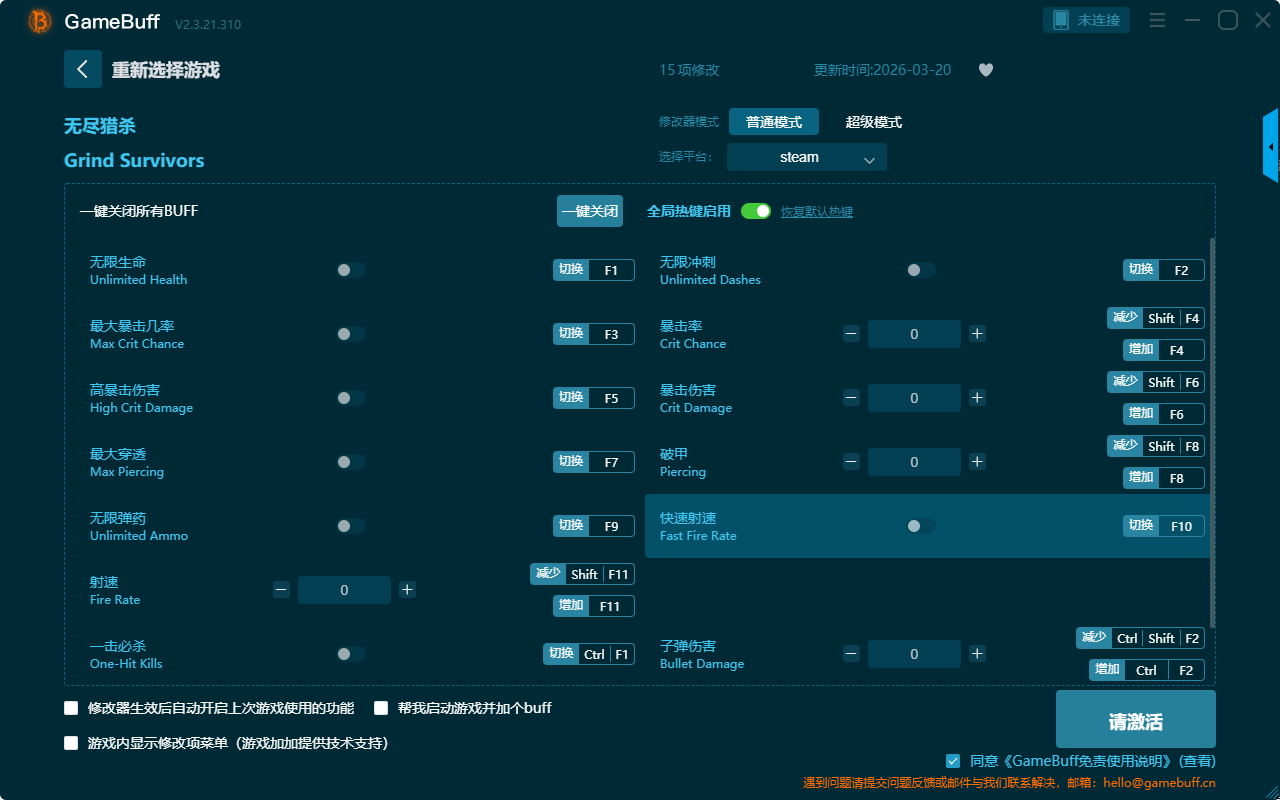Open the steam platform dropdown
Viewport: 1280px width, 800px height.
806,157
